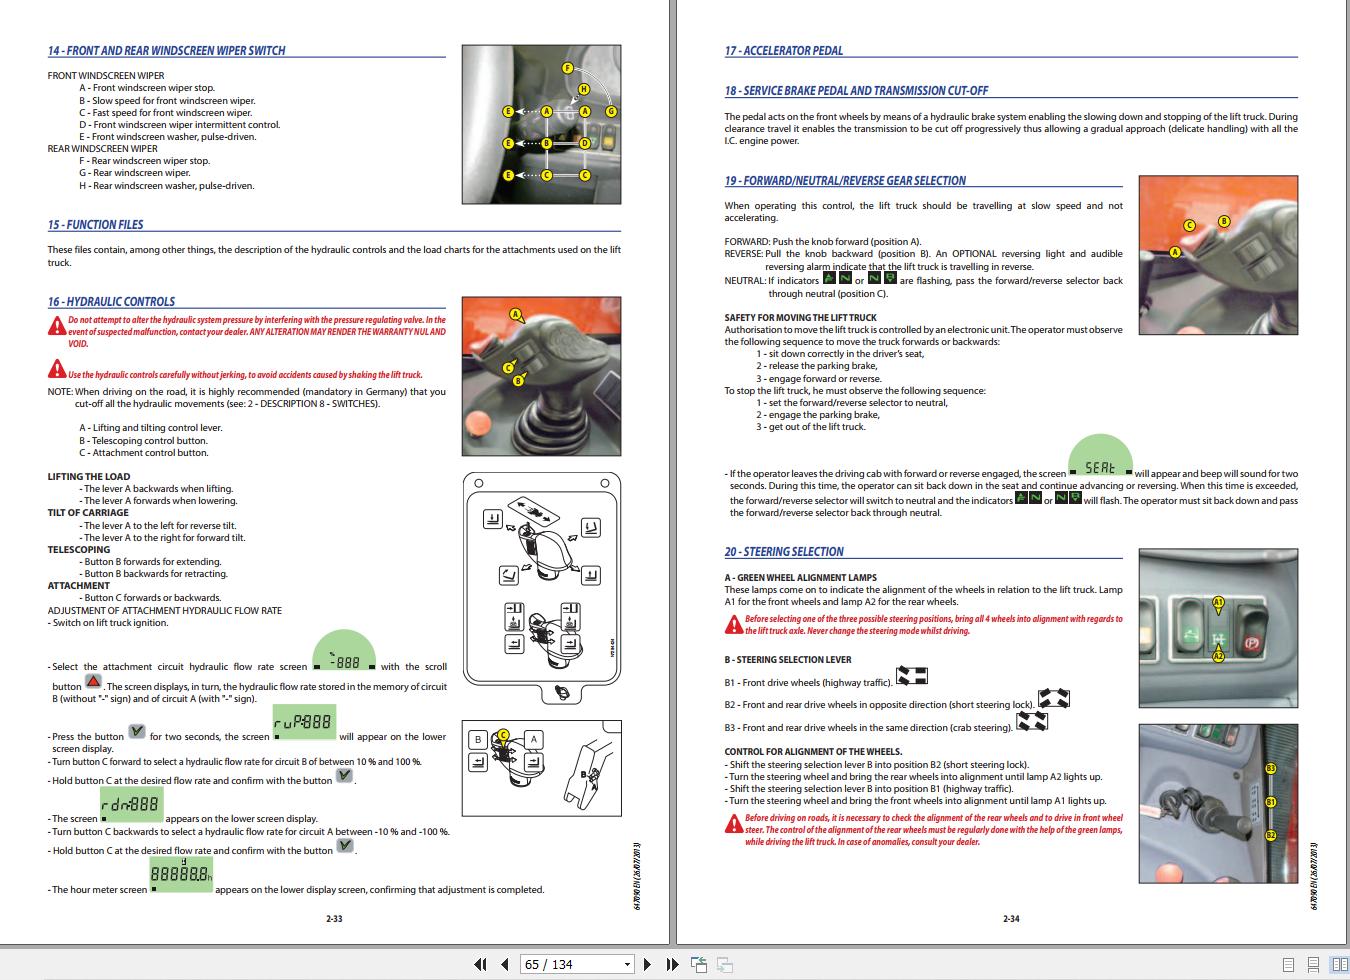Go back one page with previous page arrow
The image size is (1350, 980).
[504, 964]
